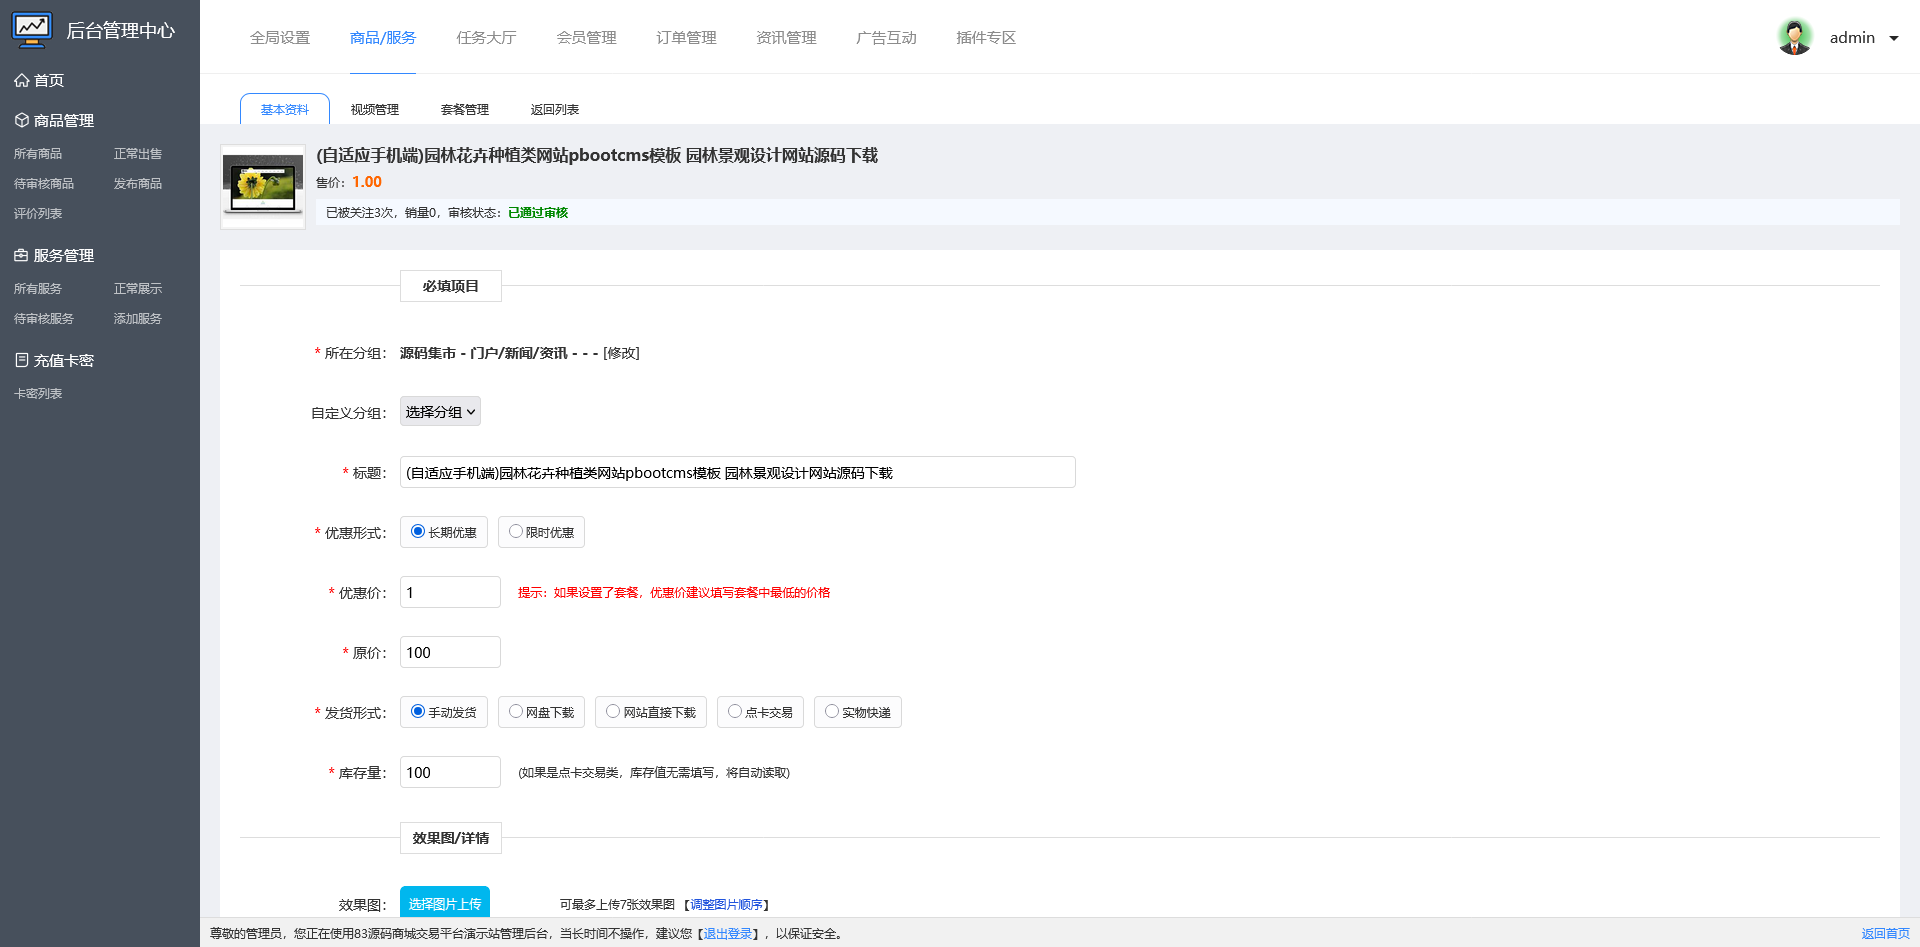Open the 会员管理 top menu

tap(586, 38)
